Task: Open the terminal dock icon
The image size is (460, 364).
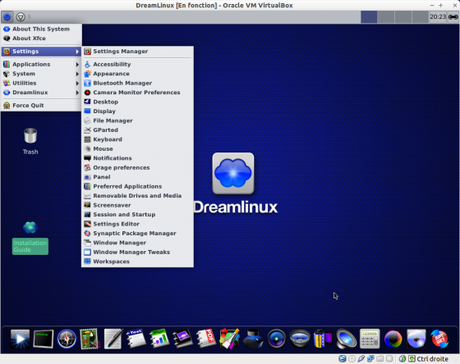Action: click(x=43, y=339)
